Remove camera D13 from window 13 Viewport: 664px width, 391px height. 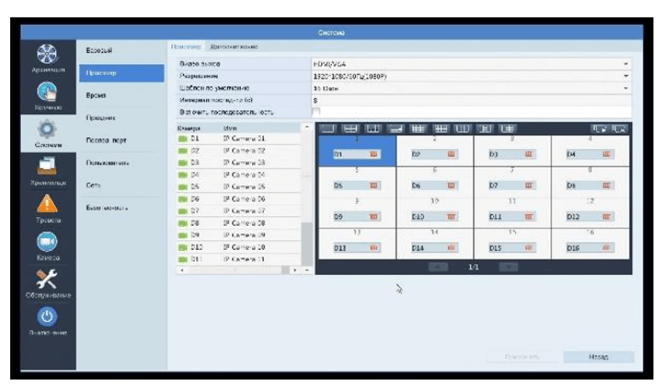(x=374, y=248)
